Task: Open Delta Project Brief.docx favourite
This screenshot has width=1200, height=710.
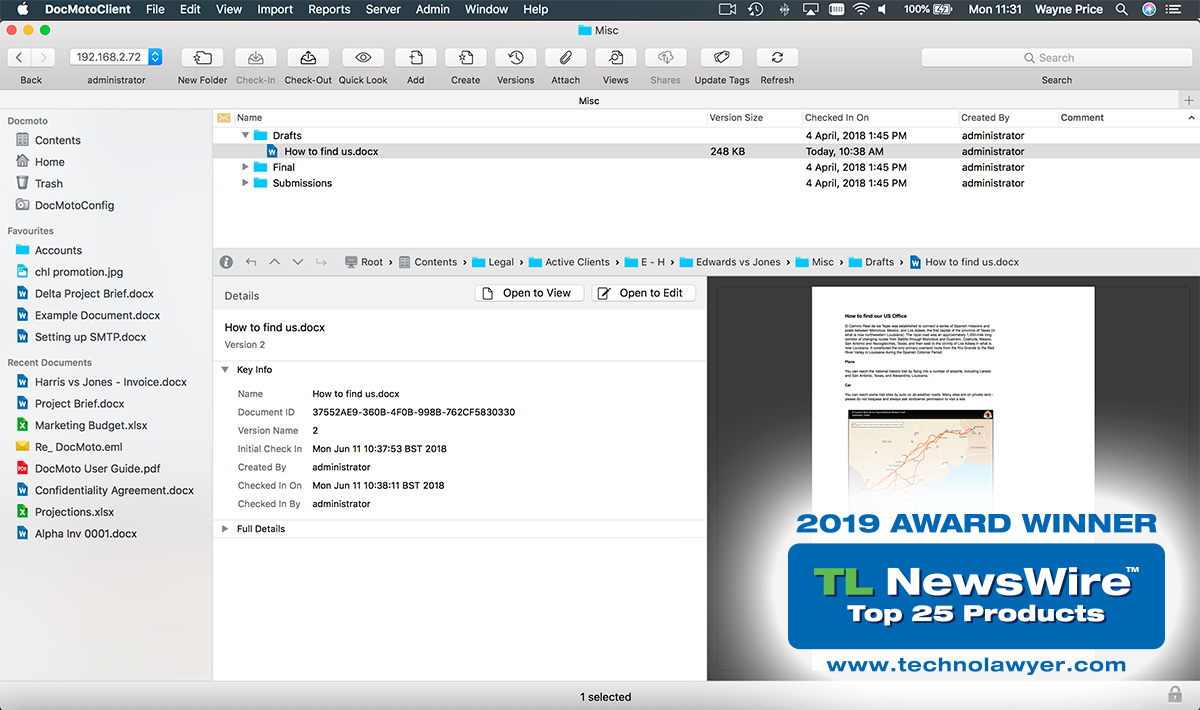Action: point(86,294)
